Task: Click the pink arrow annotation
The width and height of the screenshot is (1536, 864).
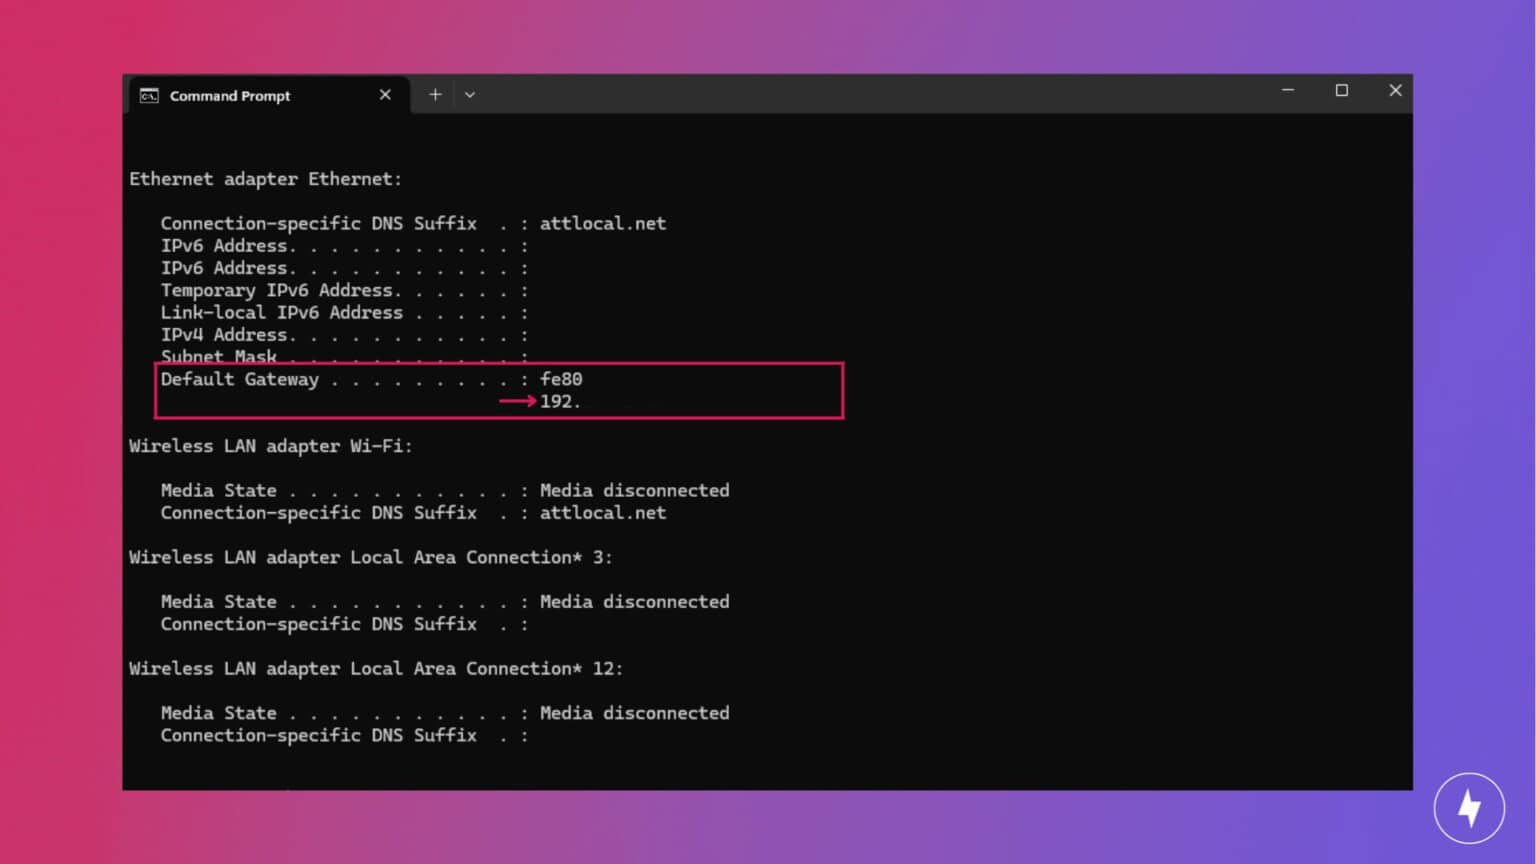Action: point(515,401)
